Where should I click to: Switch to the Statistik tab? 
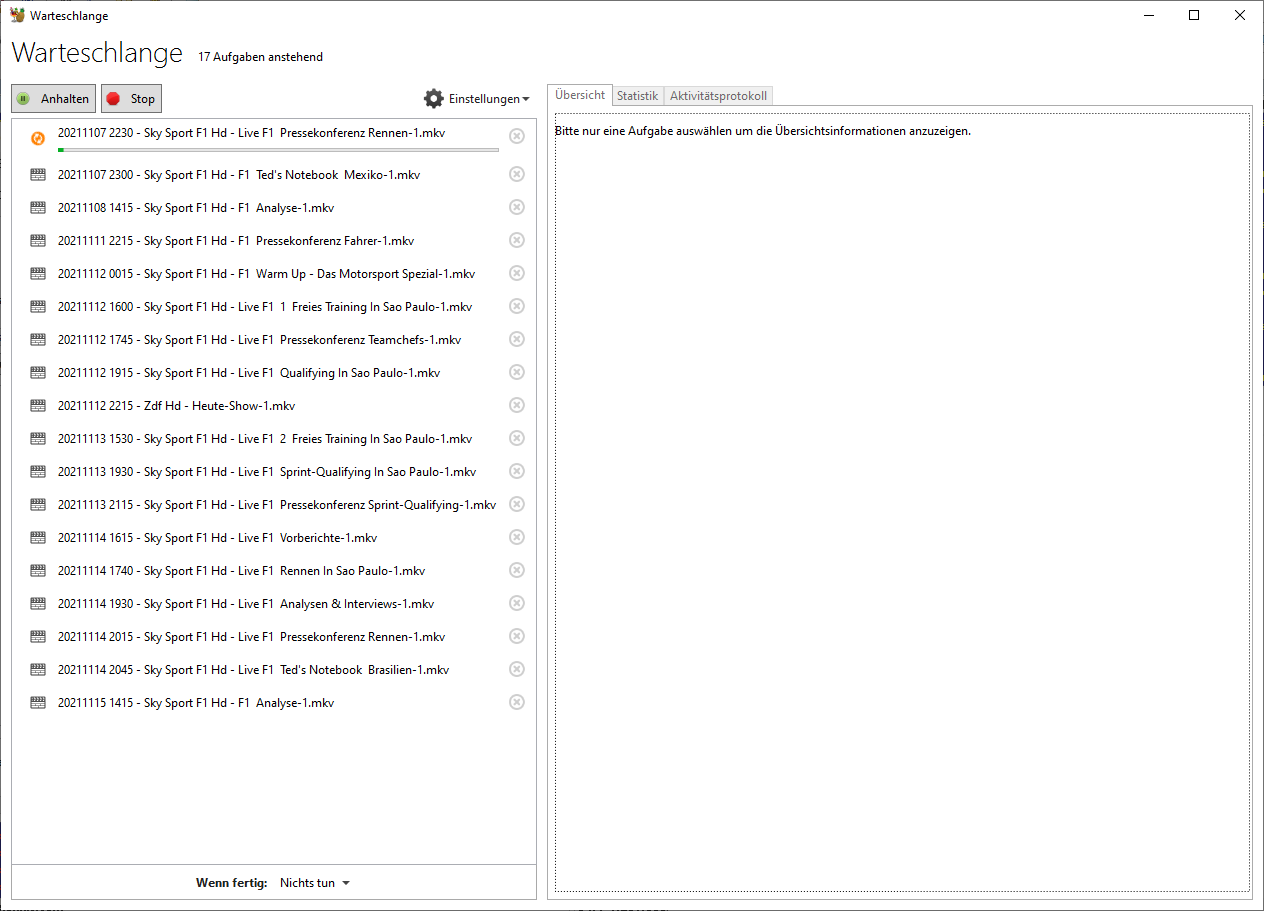tap(638, 95)
